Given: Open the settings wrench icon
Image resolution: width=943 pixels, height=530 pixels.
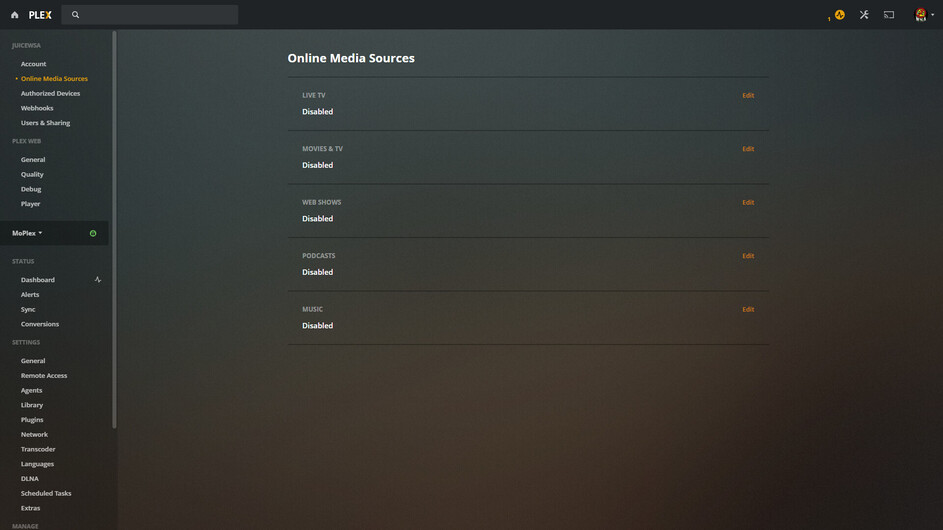Looking at the screenshot, I should pyautogui.click(x=864, y=15).
